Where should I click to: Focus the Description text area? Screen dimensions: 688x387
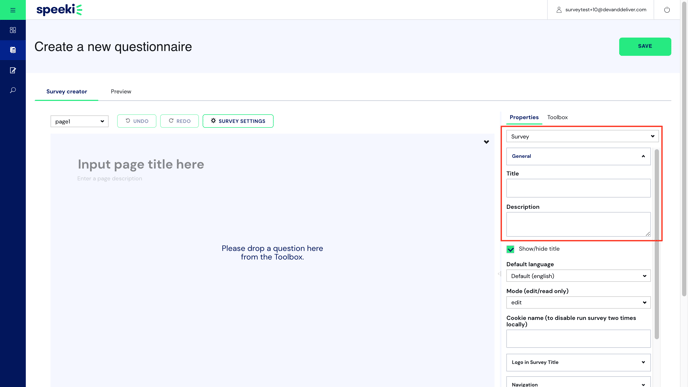[x=578, y=225]
